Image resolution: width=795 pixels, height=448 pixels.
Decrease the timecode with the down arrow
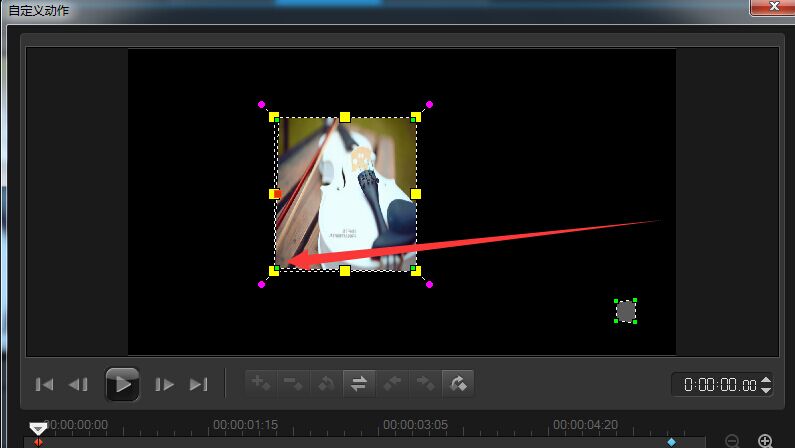[x=766, y=390]
